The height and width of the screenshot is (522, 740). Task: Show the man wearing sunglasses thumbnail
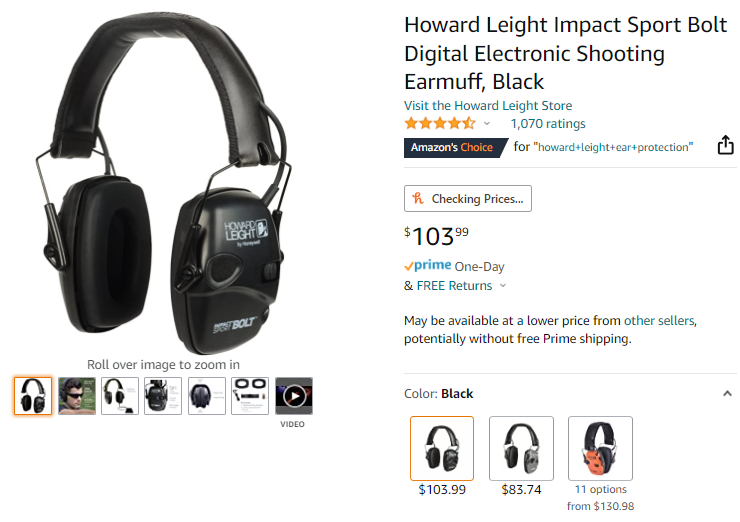pos(77,396)
